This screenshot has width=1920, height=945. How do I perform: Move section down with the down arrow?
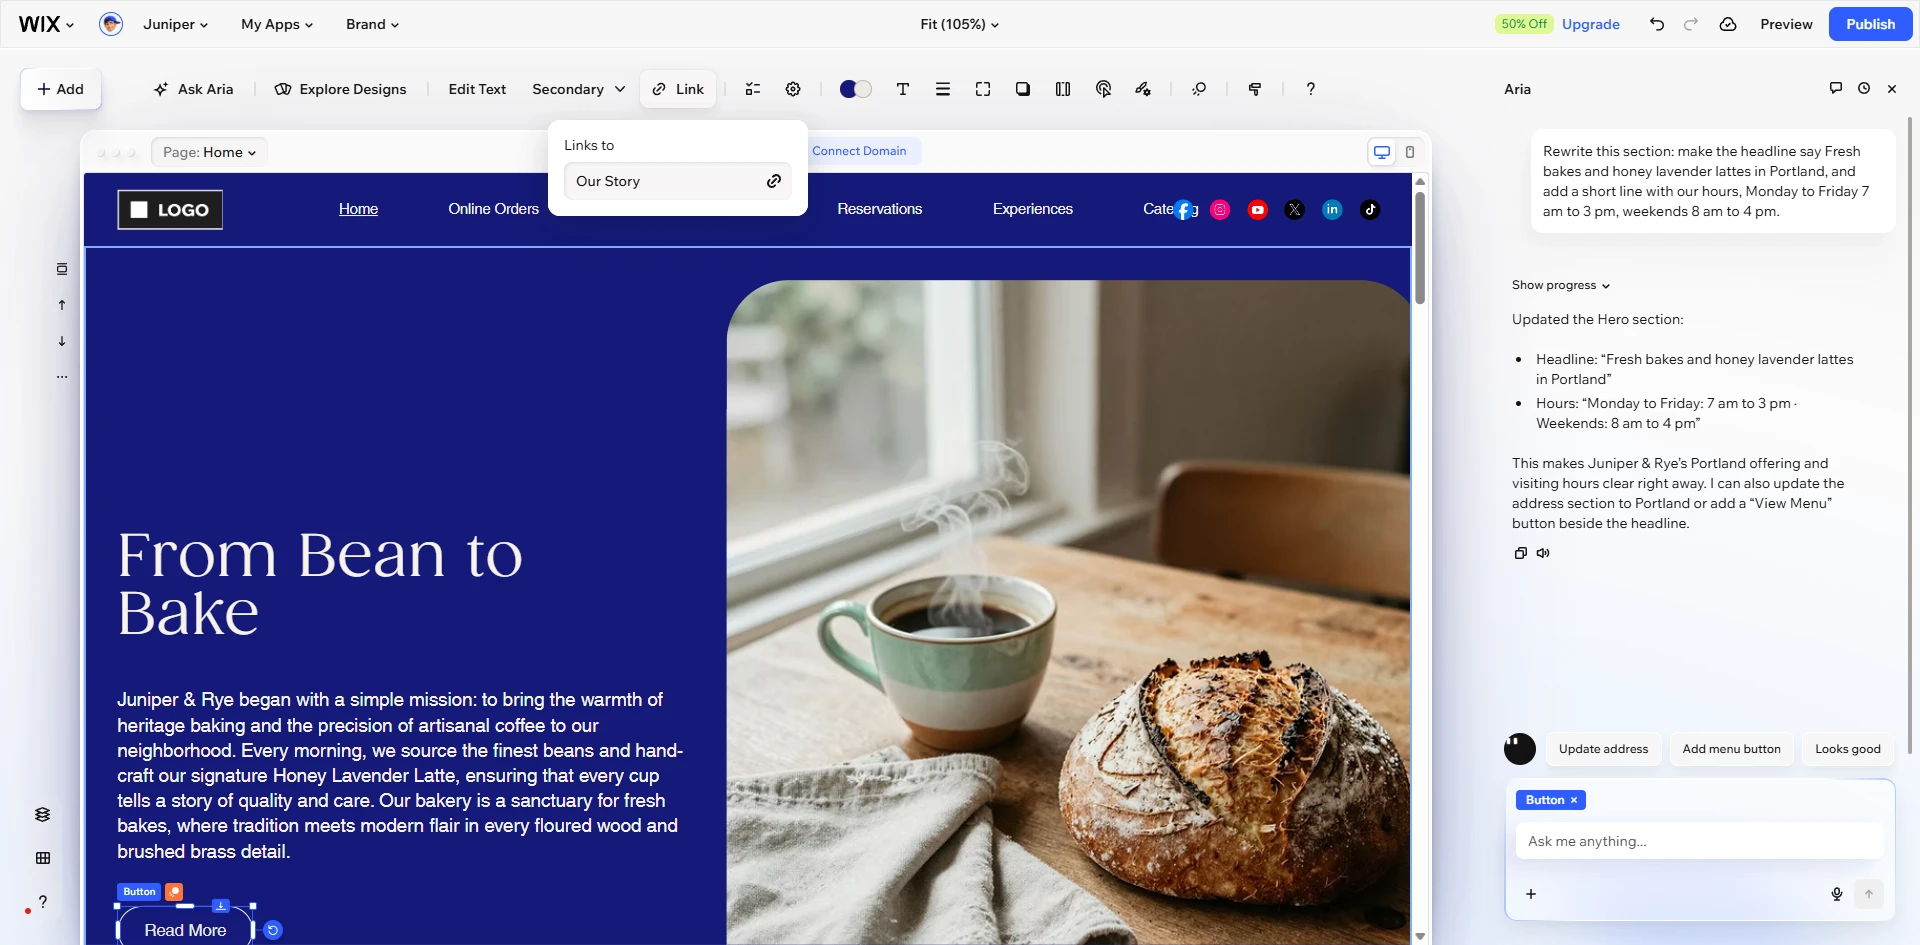pos(62,341)
